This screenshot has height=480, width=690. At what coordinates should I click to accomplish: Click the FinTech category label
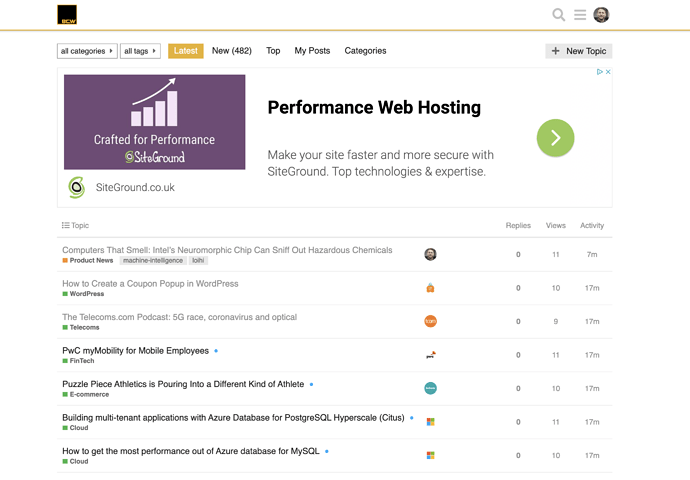pyautogui.click(x=78, y=361)
